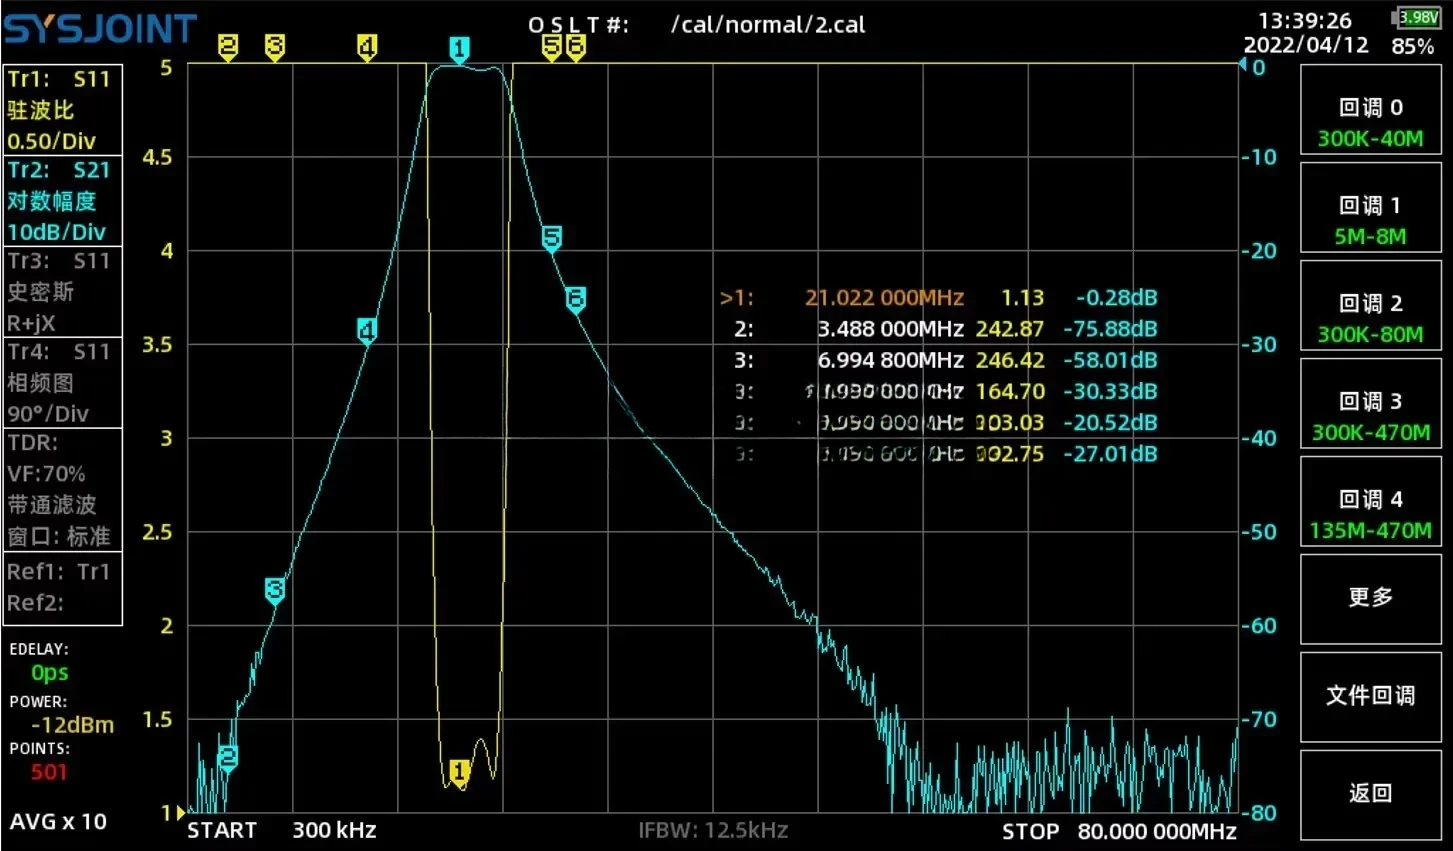Click the 带通滤波 TDR mode setting

[x=52, y=505]
